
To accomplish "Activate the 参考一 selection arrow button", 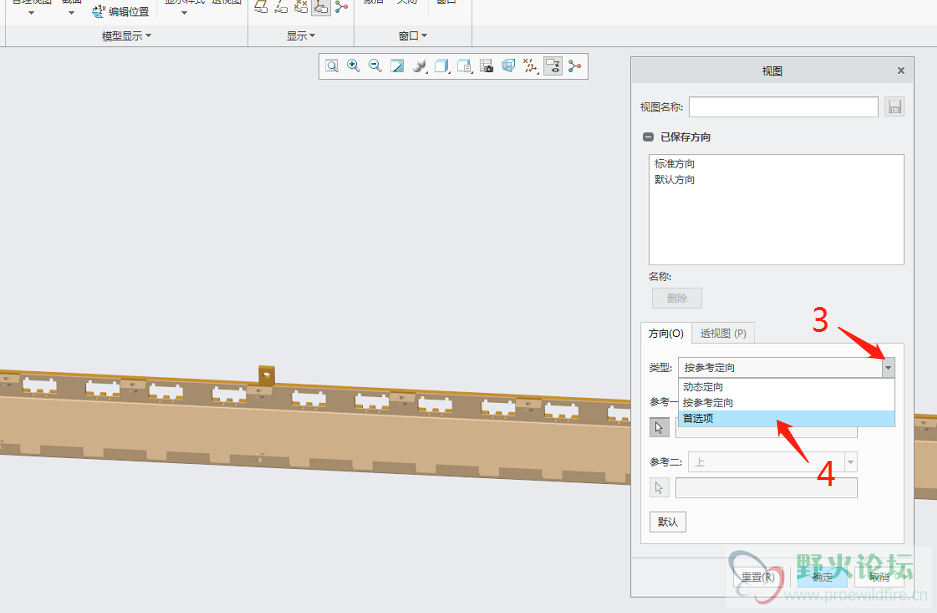I will click(x=659, y=427).
